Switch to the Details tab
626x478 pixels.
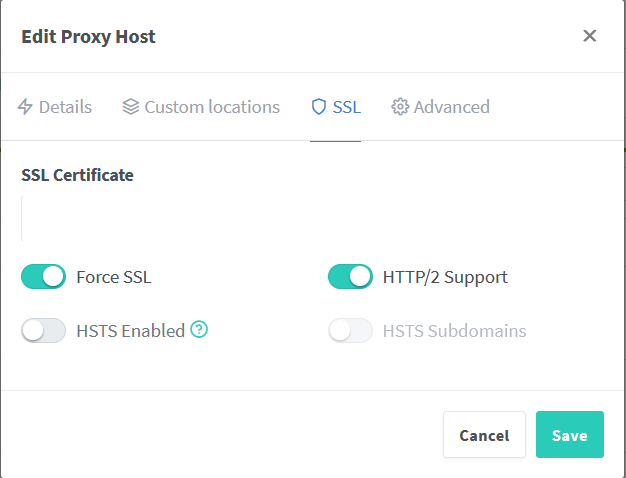[65, 107]
